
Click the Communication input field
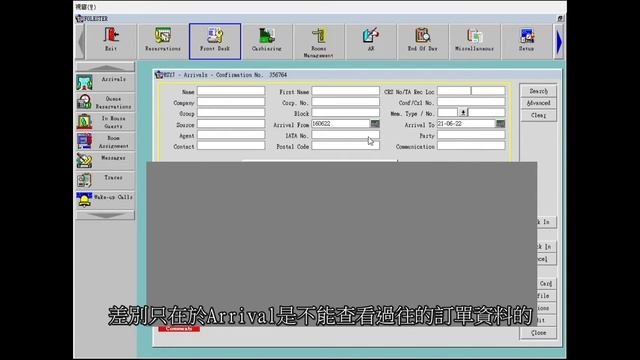tap(471, 146)
